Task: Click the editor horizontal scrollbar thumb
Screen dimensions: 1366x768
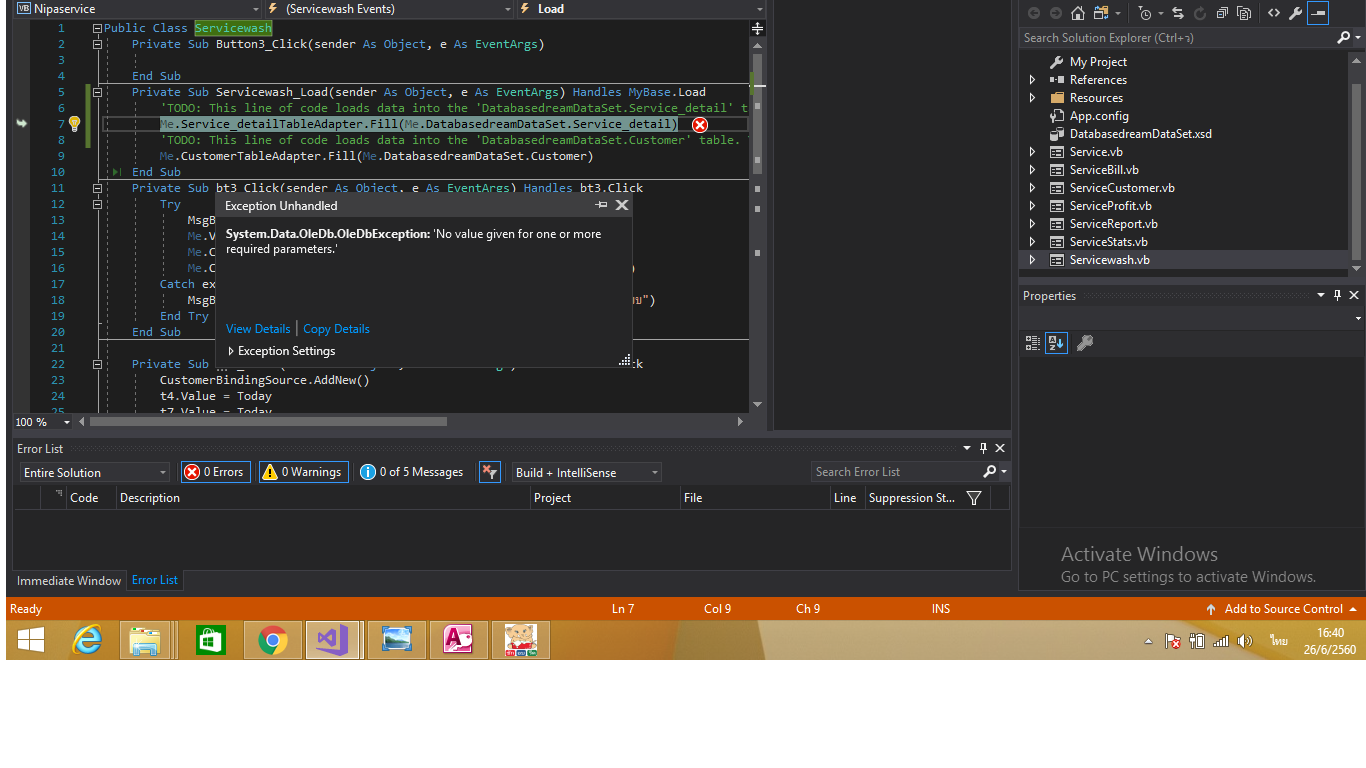Action: pos(268,422)
